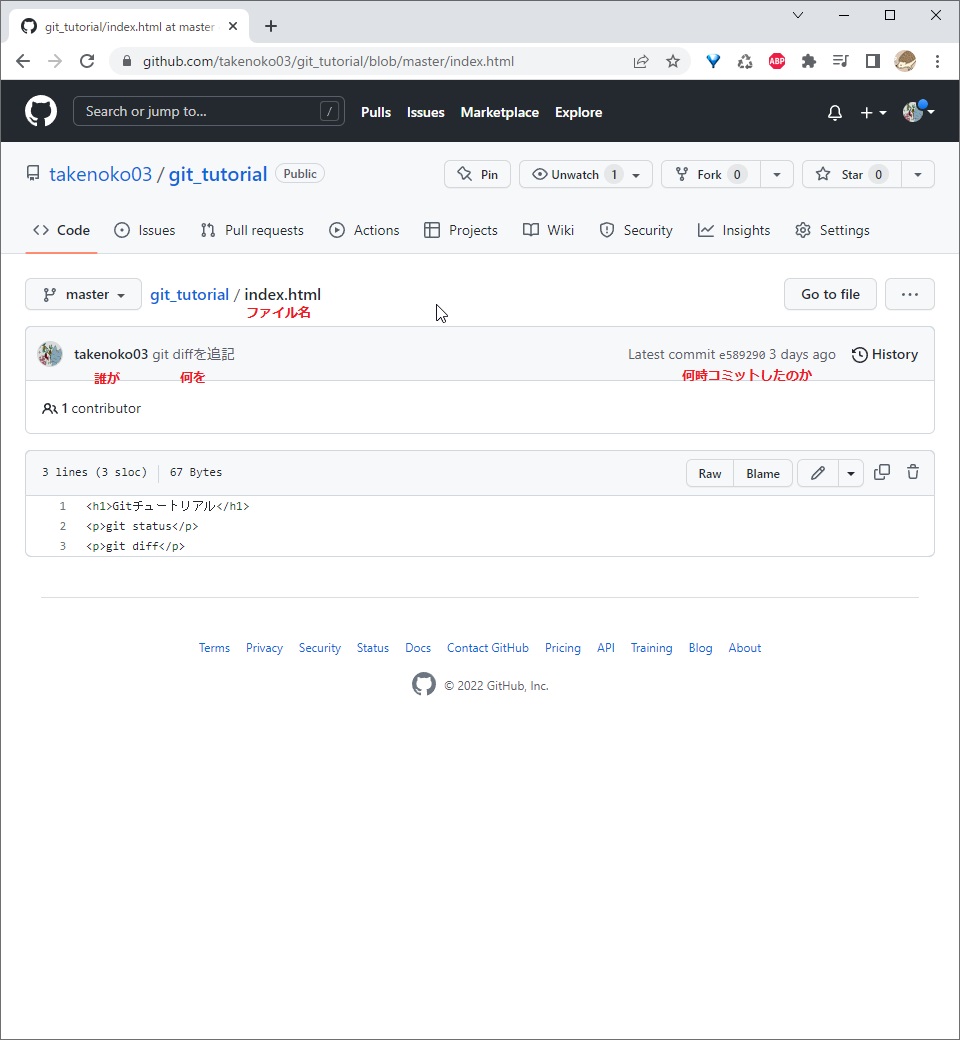Open the Extensions puzzle icon
The width and height of the screenshot is (960, 1040).
point(808,62)
